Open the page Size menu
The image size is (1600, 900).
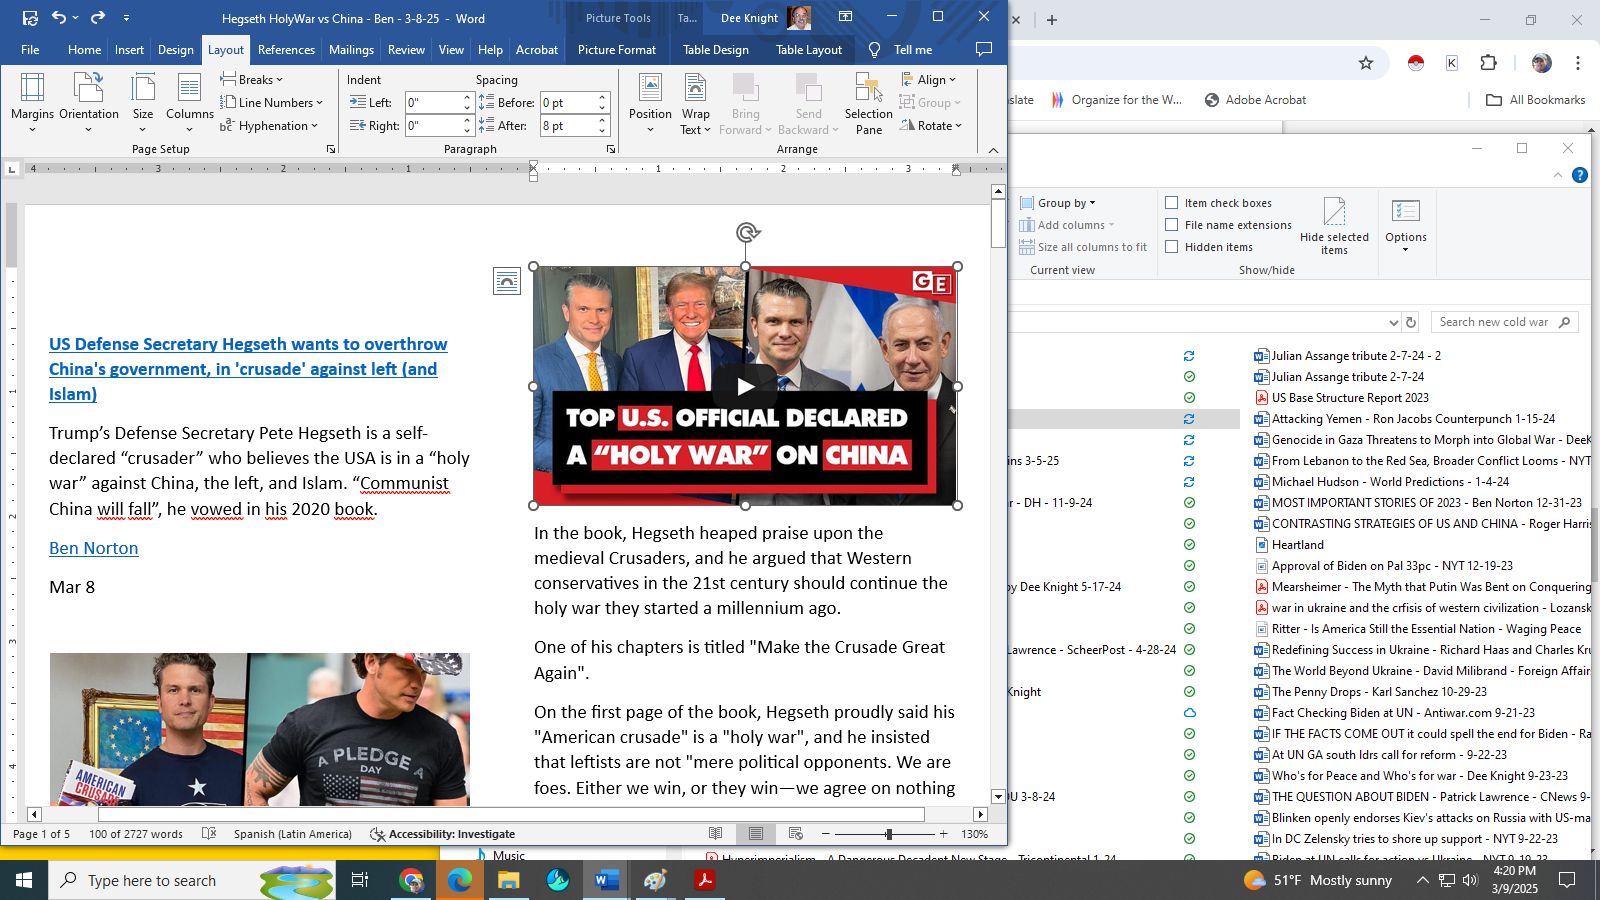143,103
